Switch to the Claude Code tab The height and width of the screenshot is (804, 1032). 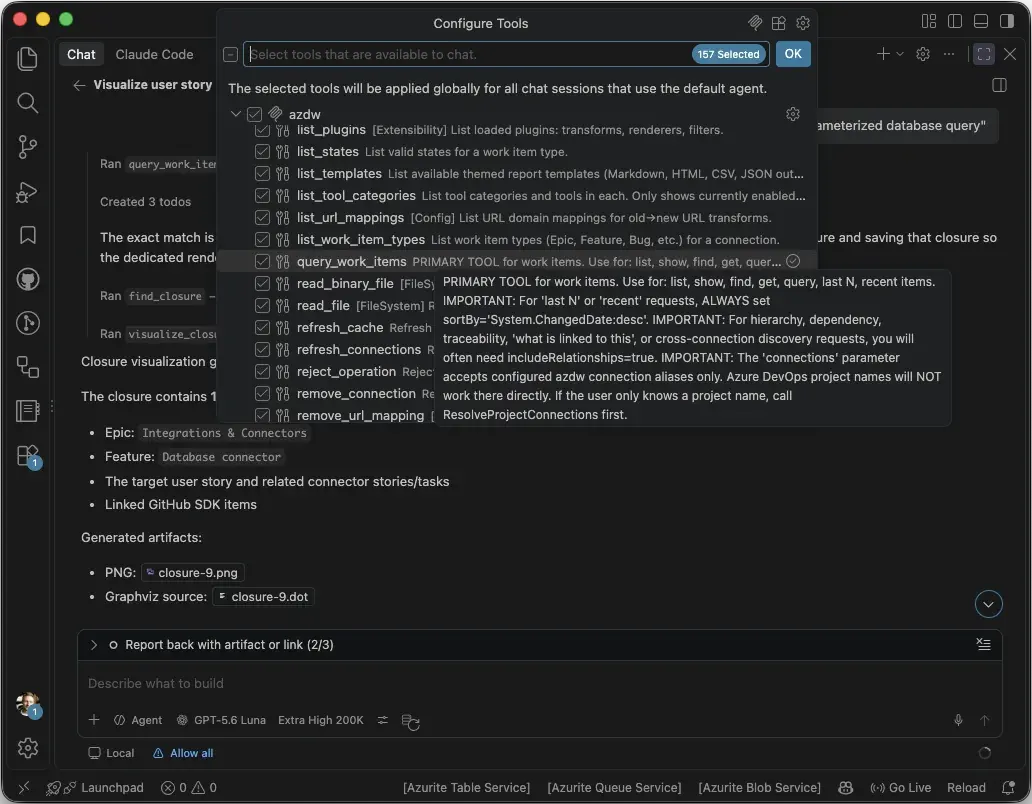(x=155, y=55)
